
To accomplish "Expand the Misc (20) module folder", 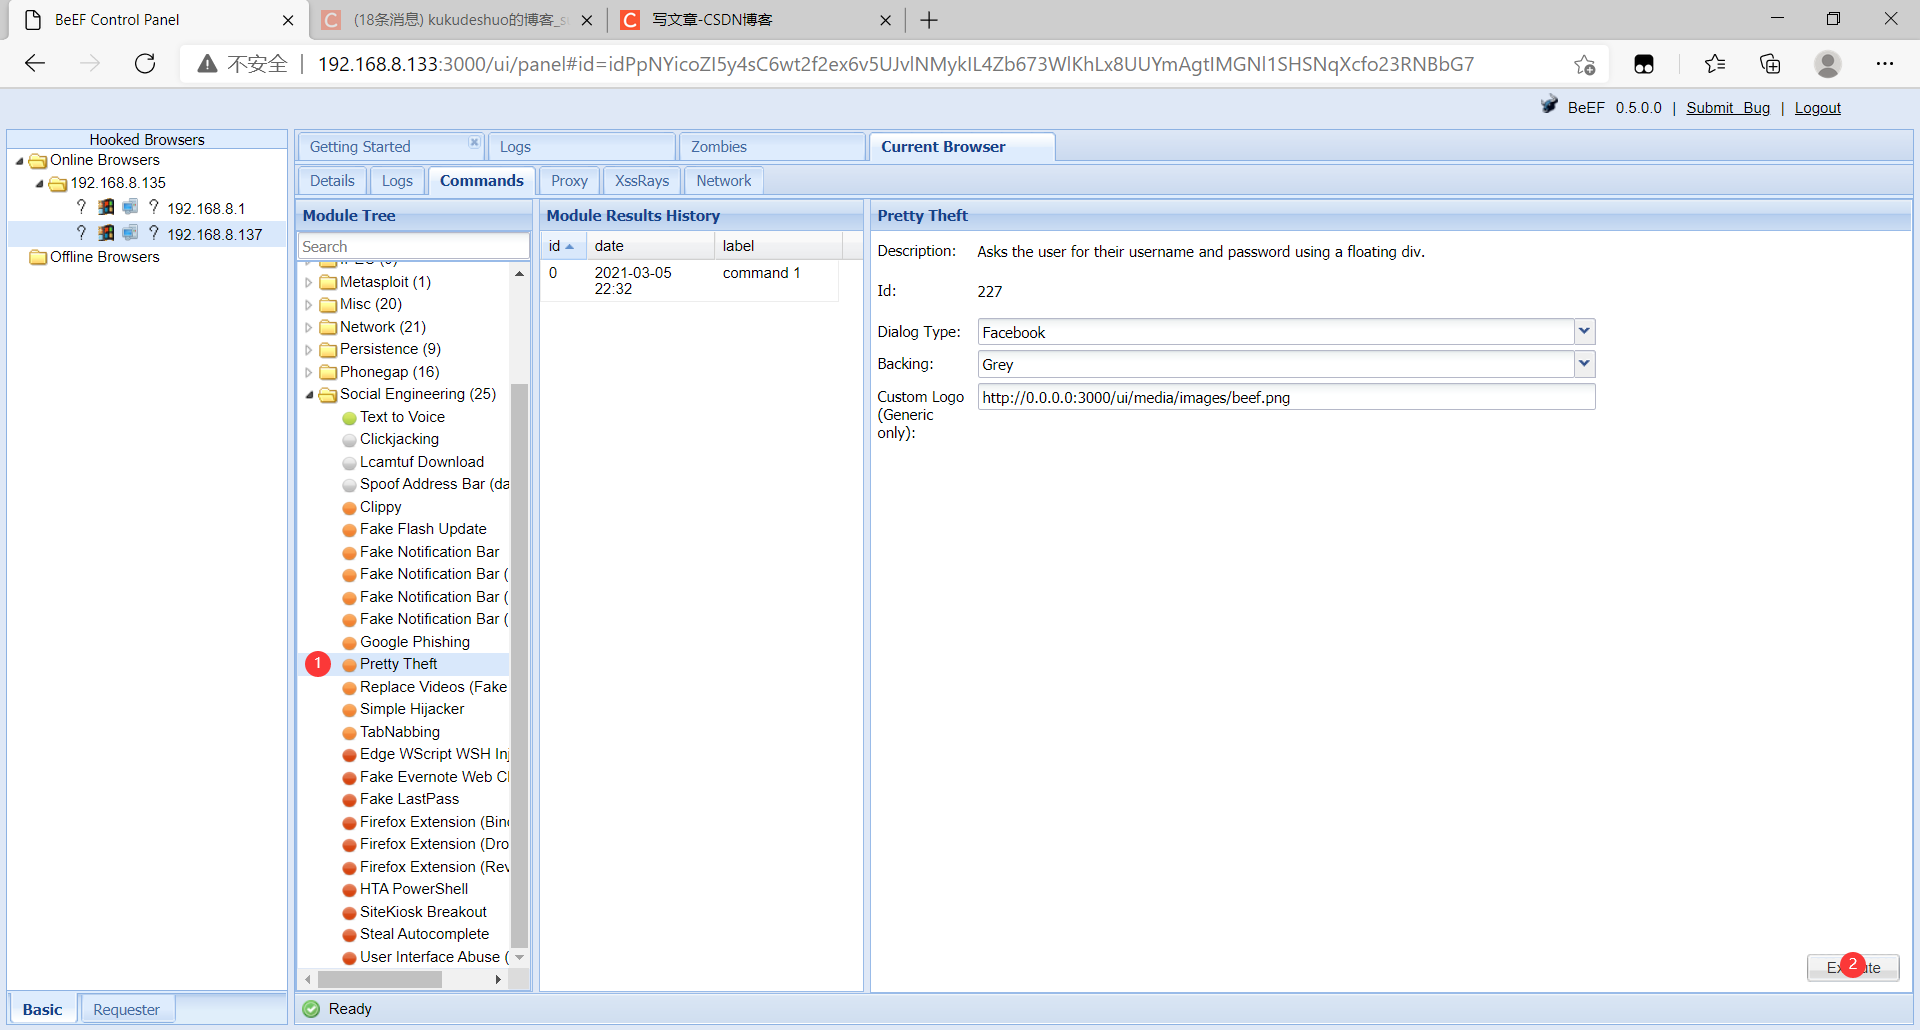I will [308, 305].
